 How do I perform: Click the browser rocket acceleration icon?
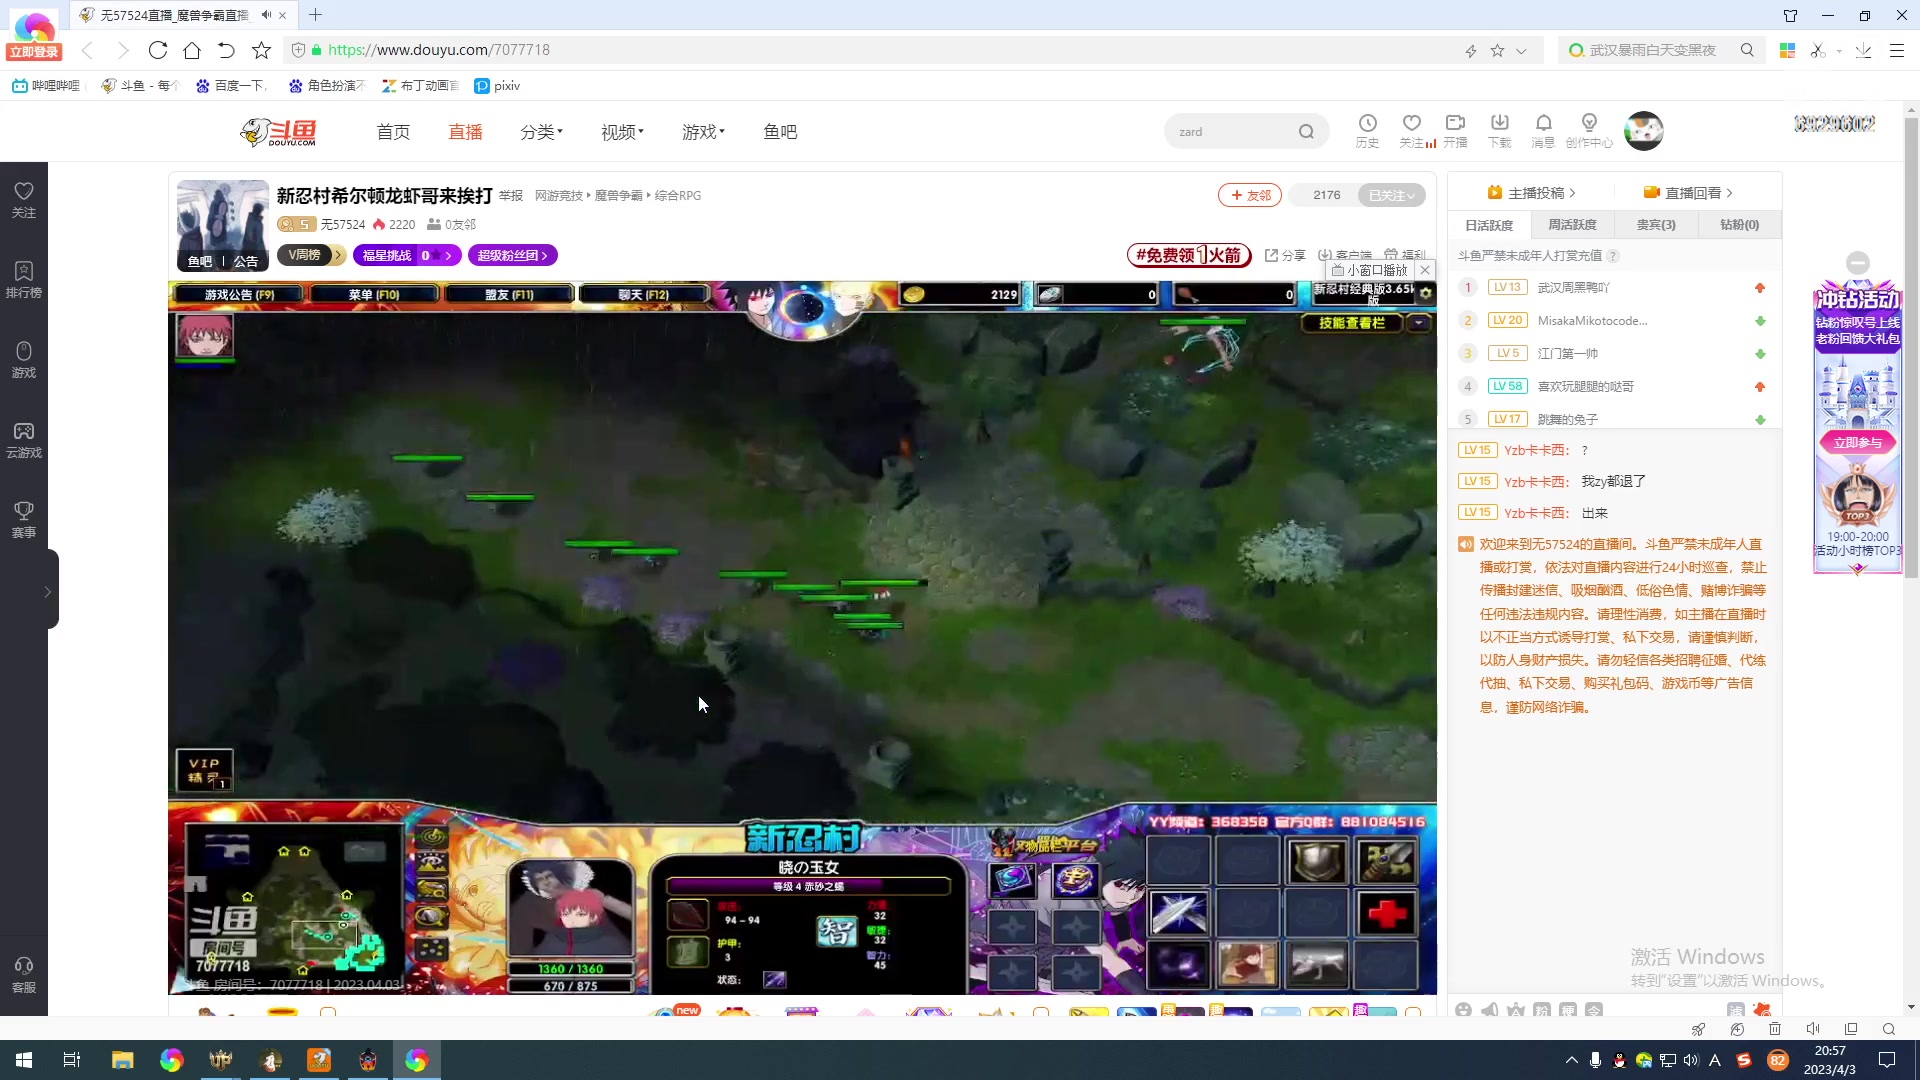point(1698,1029)
